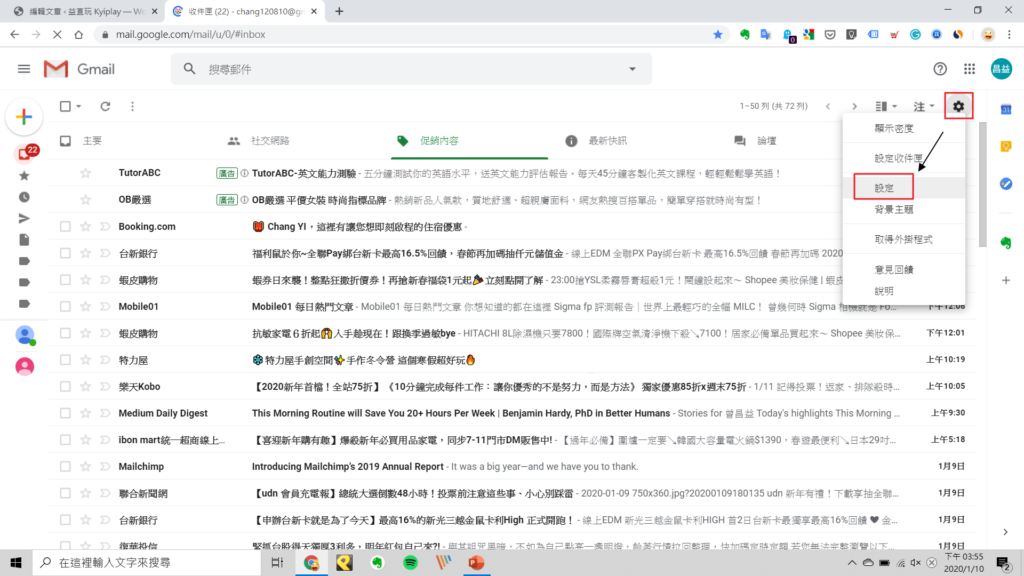Expand the select-all dropdown arrow

click(x=78, y=106)
